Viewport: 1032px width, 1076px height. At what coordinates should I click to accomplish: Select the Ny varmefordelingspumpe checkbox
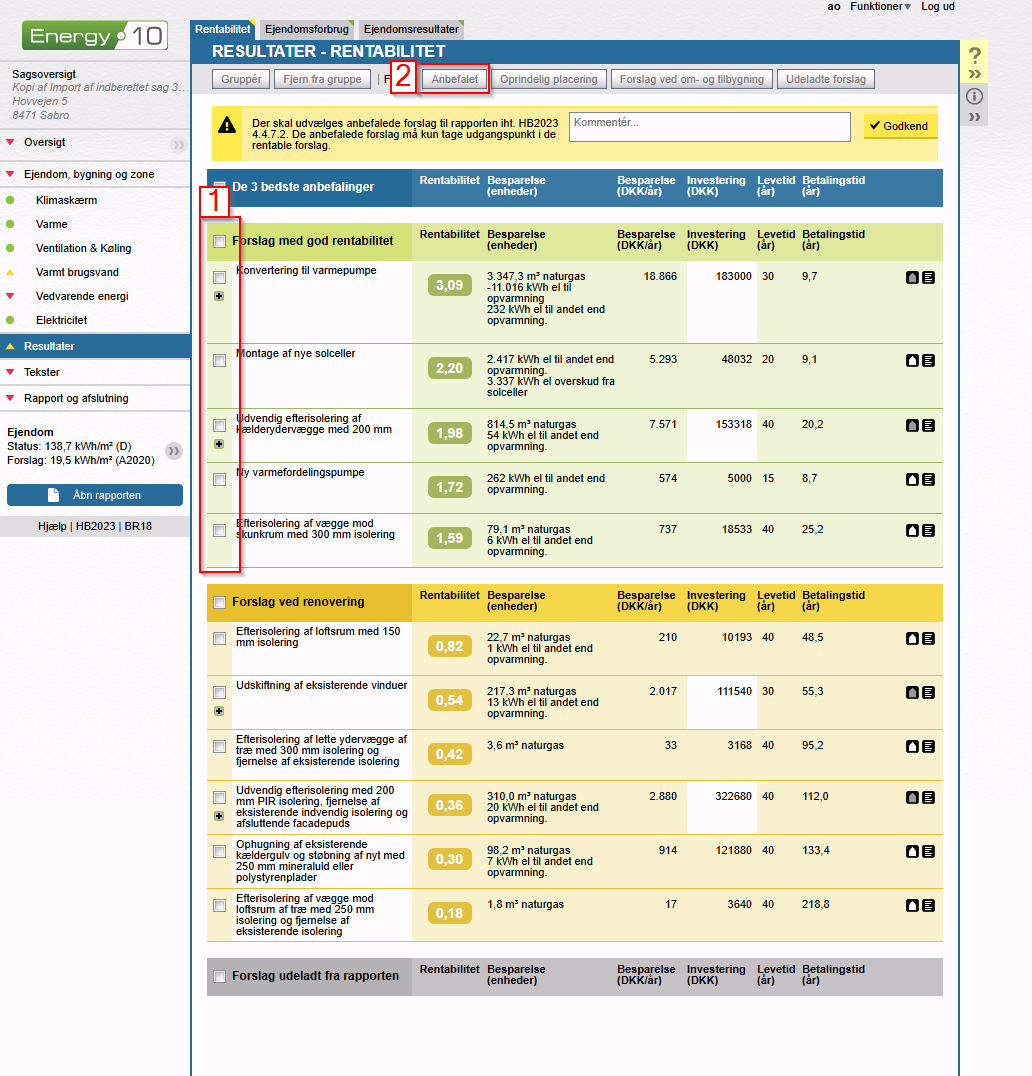click(219, 479)
